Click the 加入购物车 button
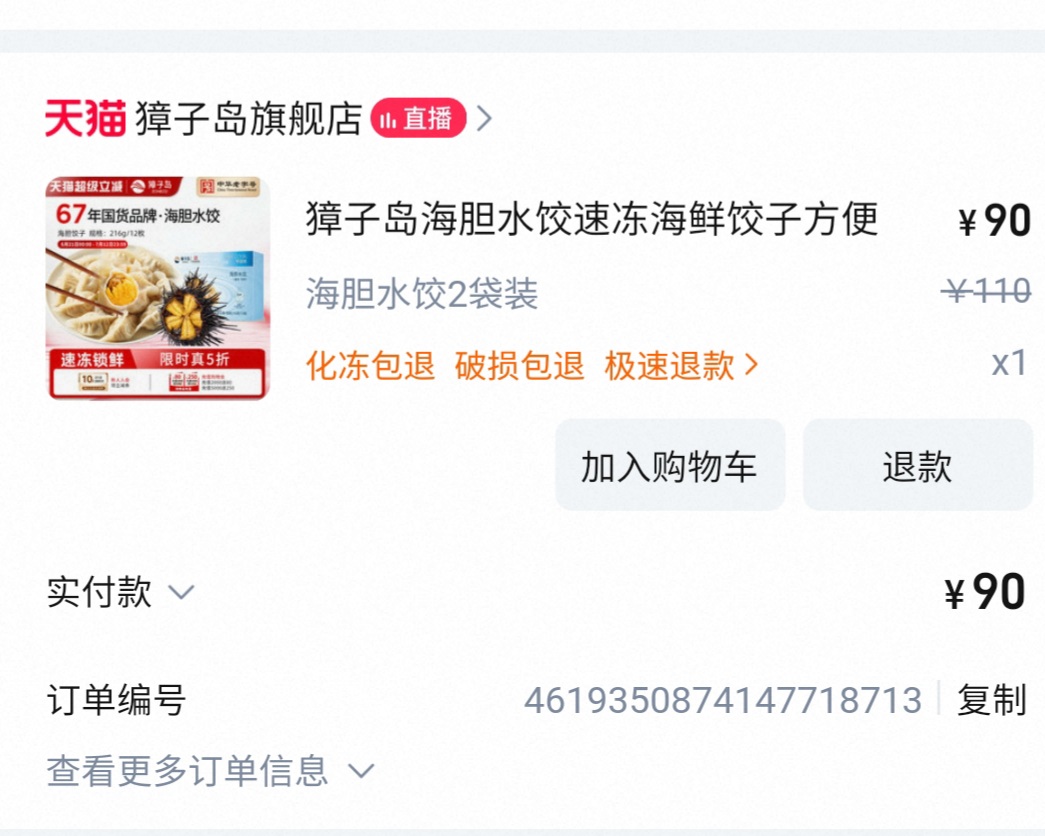1045x836 pixels. [x=670, y=465]
